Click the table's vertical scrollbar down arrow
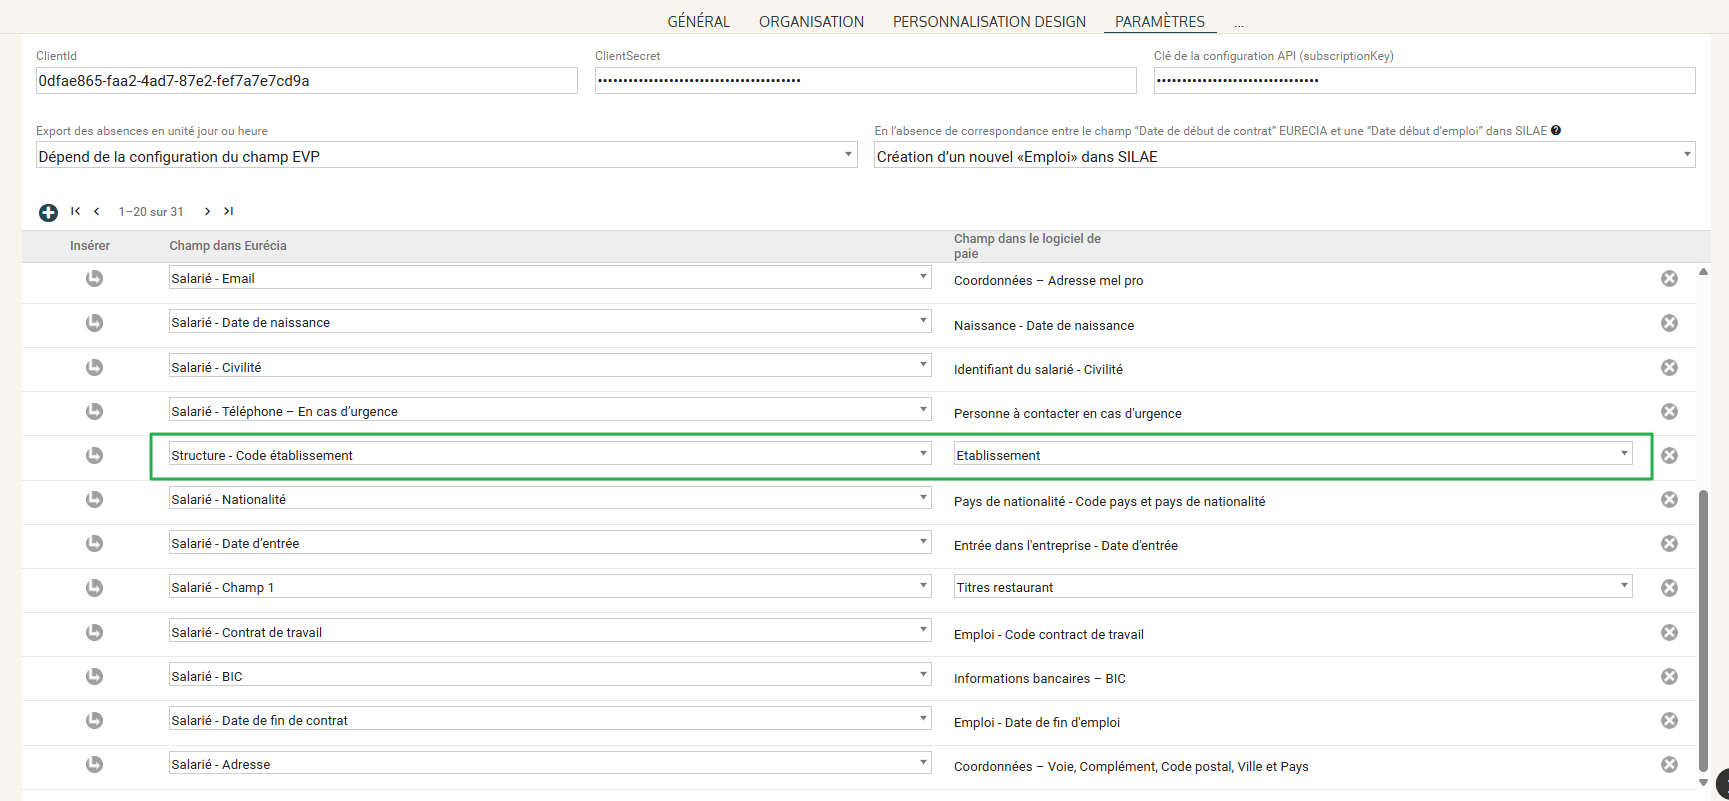 1703,782
